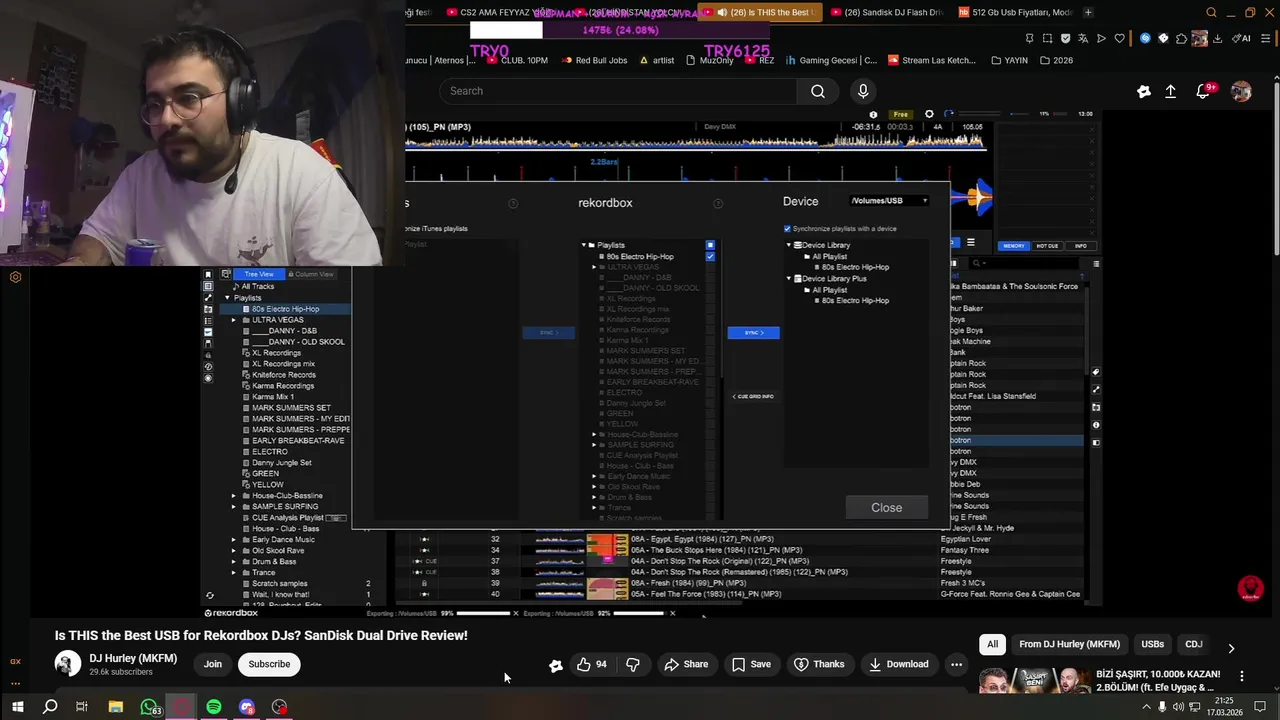Like the video with 94 likes
The width and height of the screenshot is (1280, 720).
click(x=592, y=664)
